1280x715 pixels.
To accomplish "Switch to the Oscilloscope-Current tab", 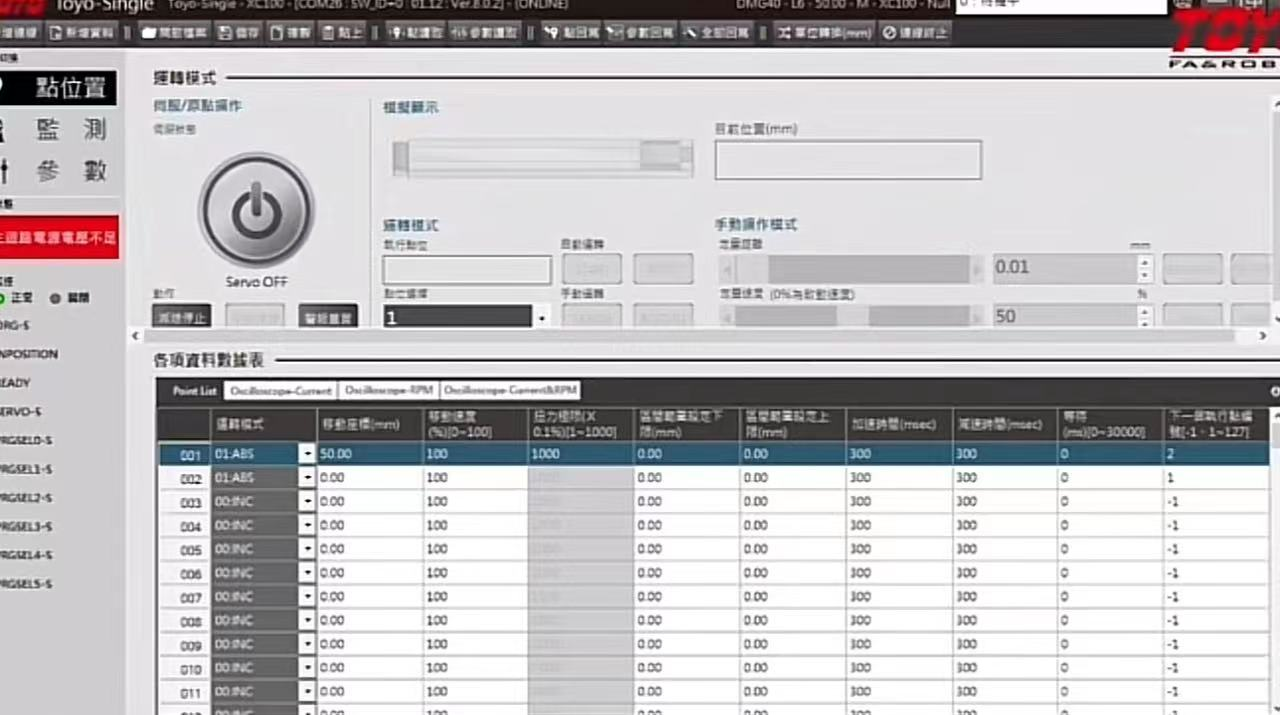I will tap(280, 391).
